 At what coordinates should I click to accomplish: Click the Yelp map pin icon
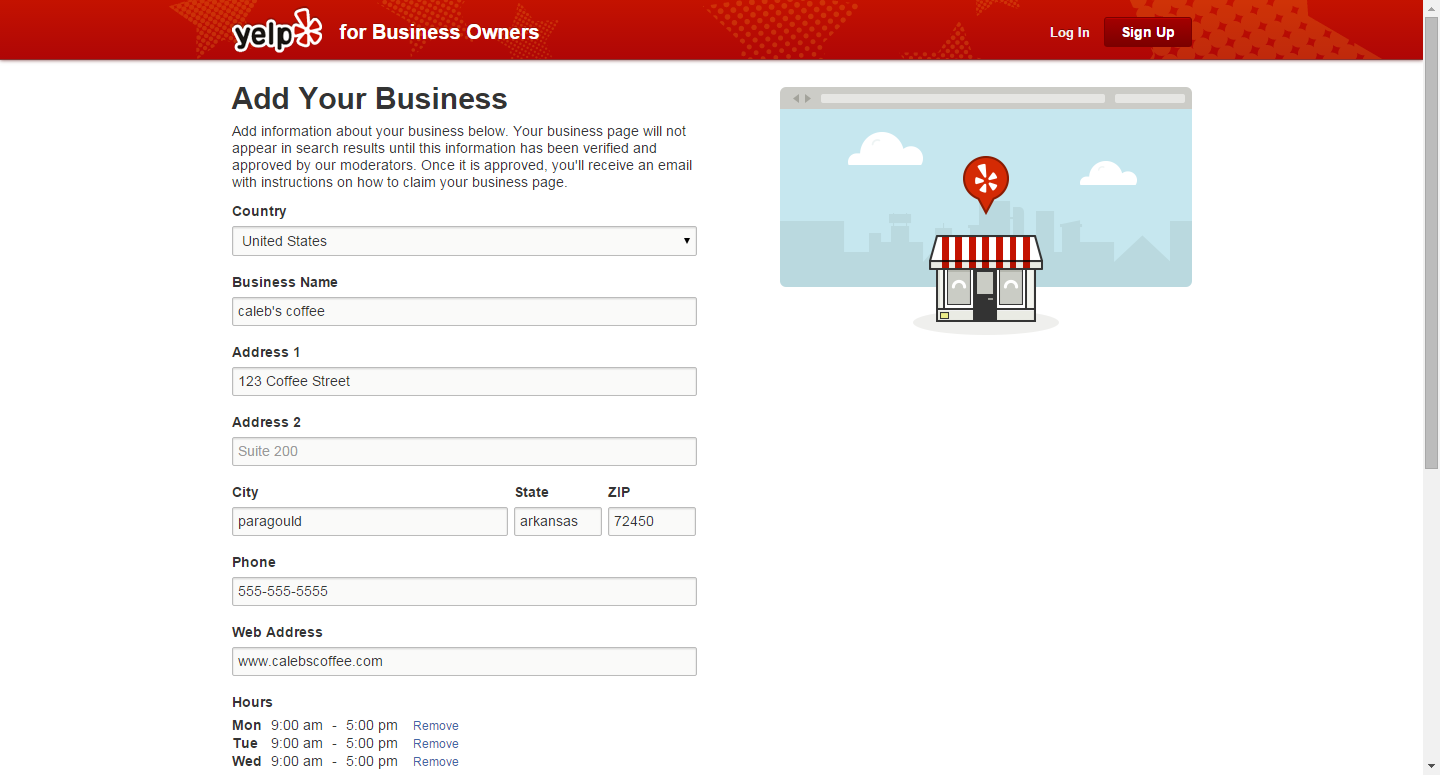985,182
